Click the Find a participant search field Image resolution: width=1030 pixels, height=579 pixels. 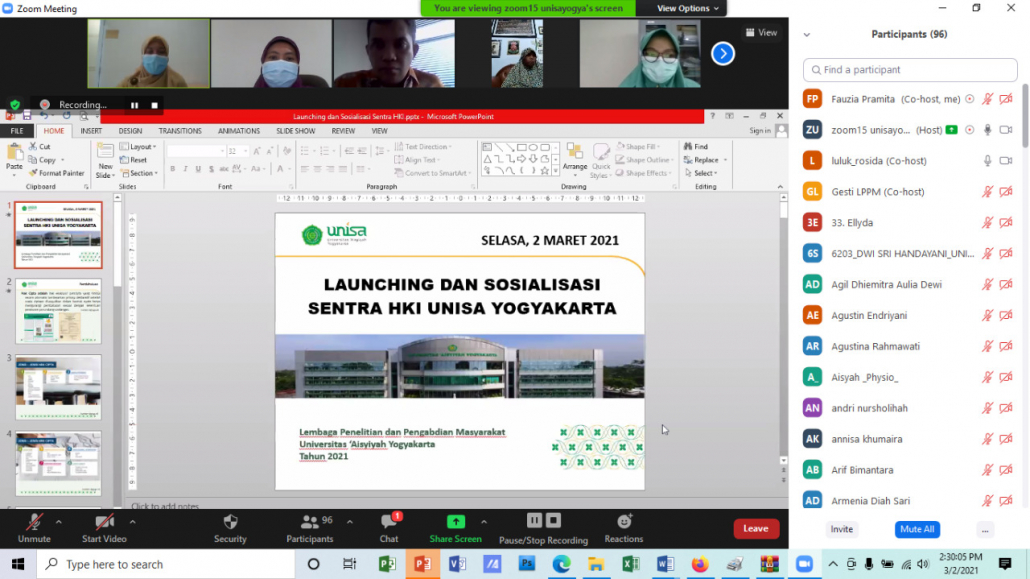(910, 70)
